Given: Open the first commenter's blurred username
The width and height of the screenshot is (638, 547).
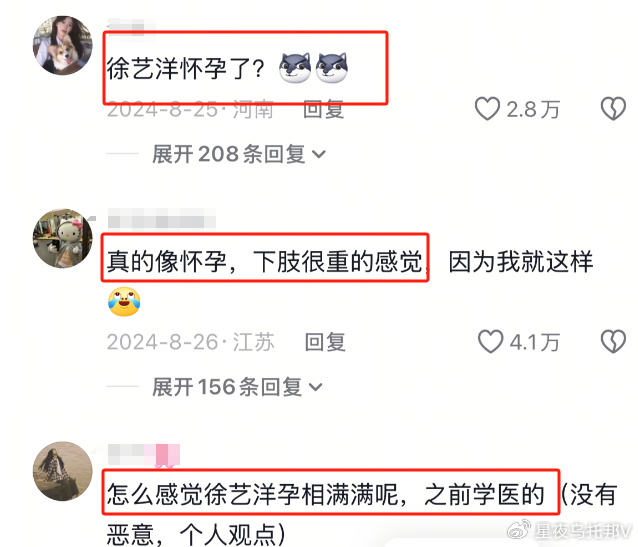Looking at the screenshot, I should [x=131, y=27].
